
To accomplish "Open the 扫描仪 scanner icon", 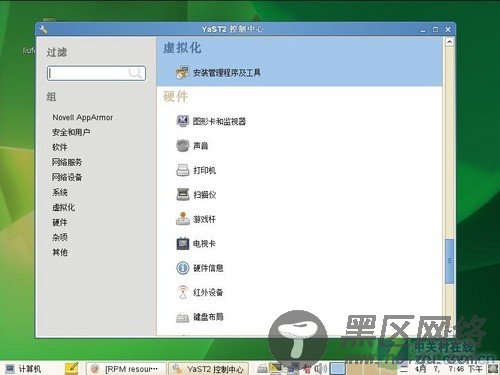I will pyautogui.click(x=182, y=194).
